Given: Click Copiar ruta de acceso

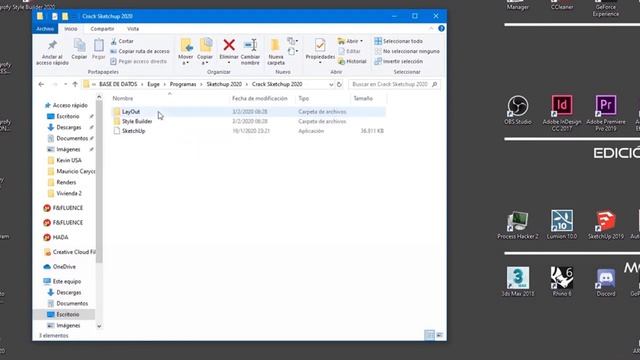Looking at the screenshot, I should pos(140,51).
